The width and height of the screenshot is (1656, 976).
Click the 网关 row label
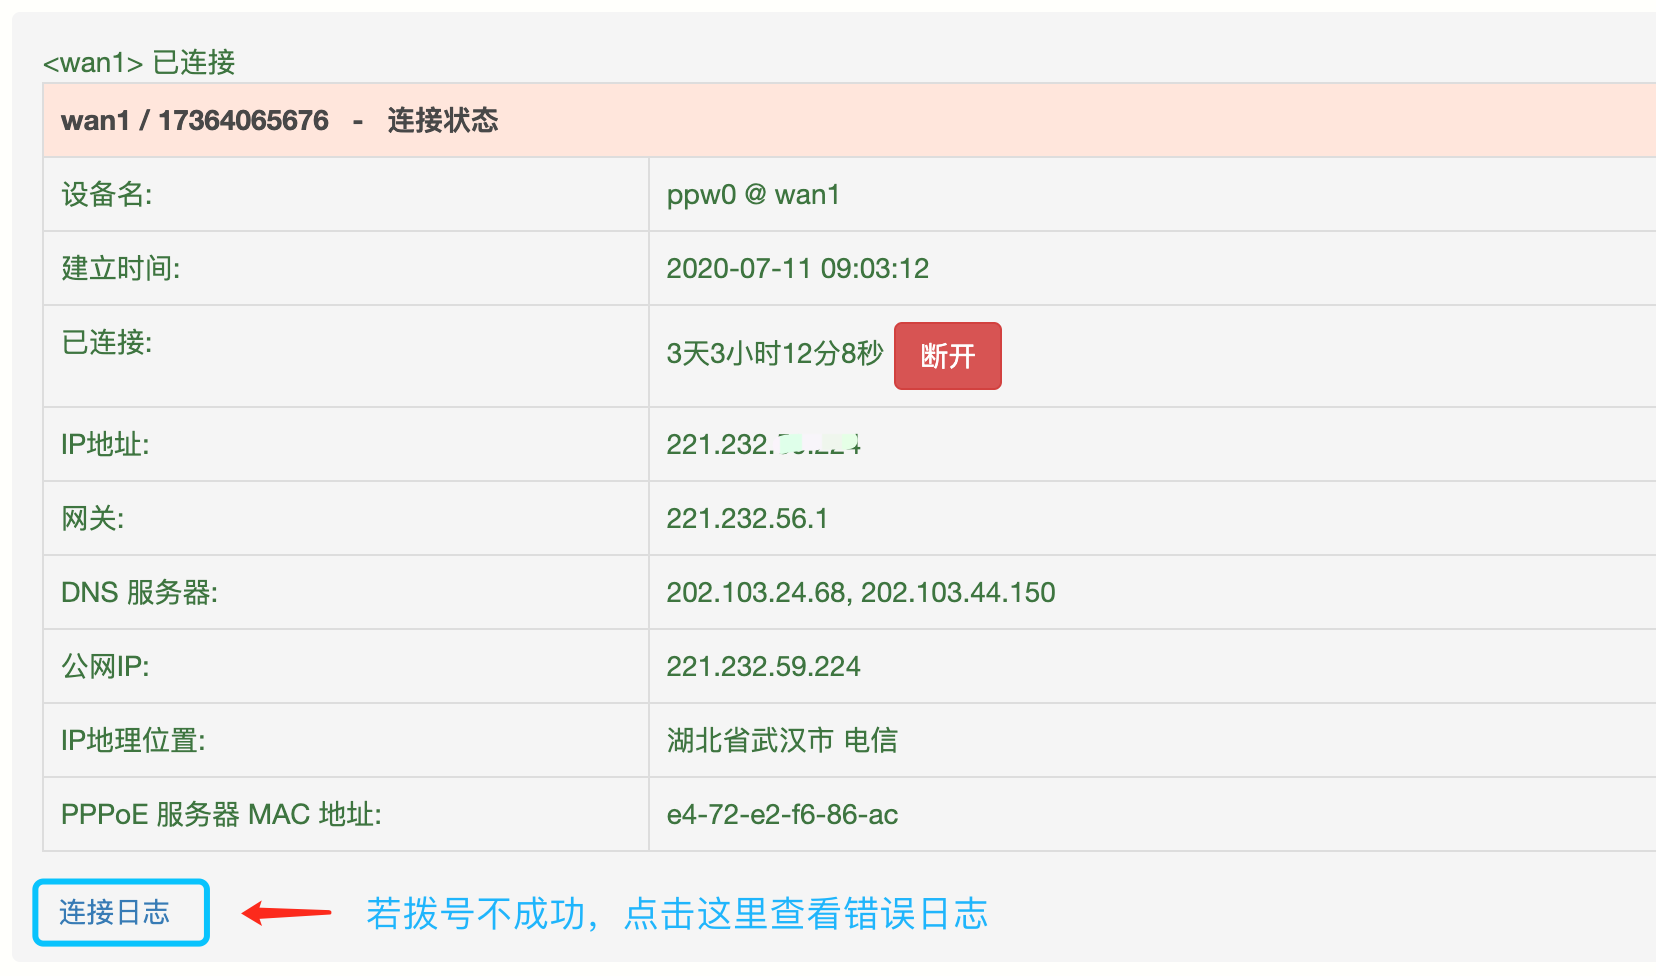click(93, 518)
